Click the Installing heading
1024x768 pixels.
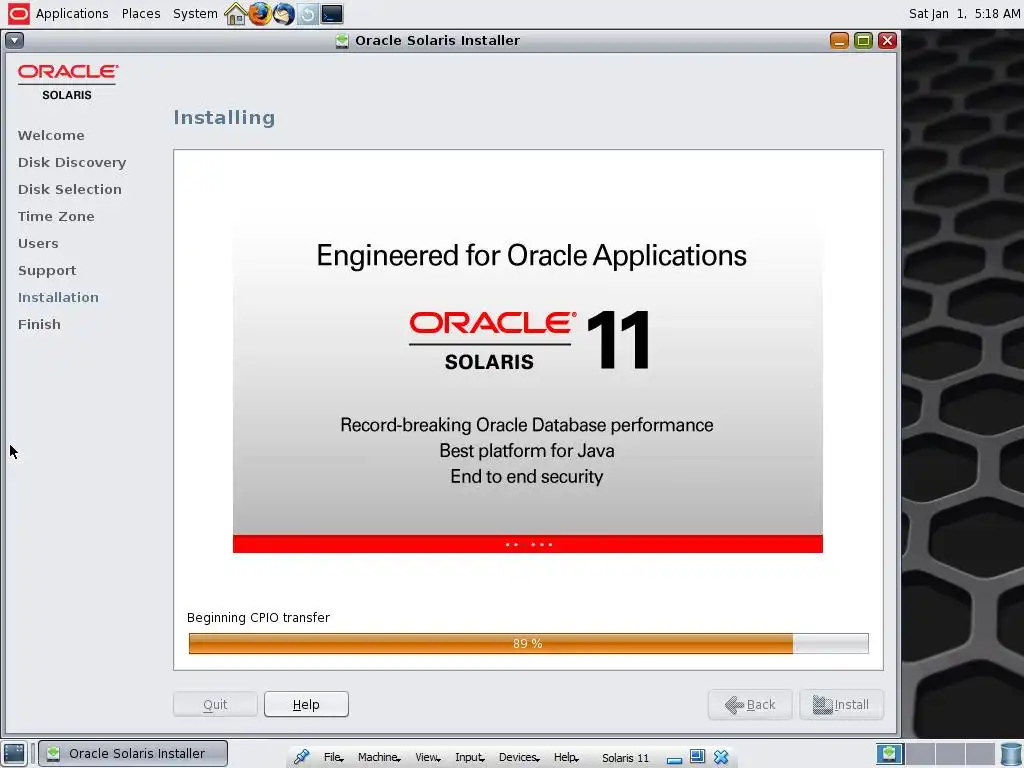[x=224, y=118]
